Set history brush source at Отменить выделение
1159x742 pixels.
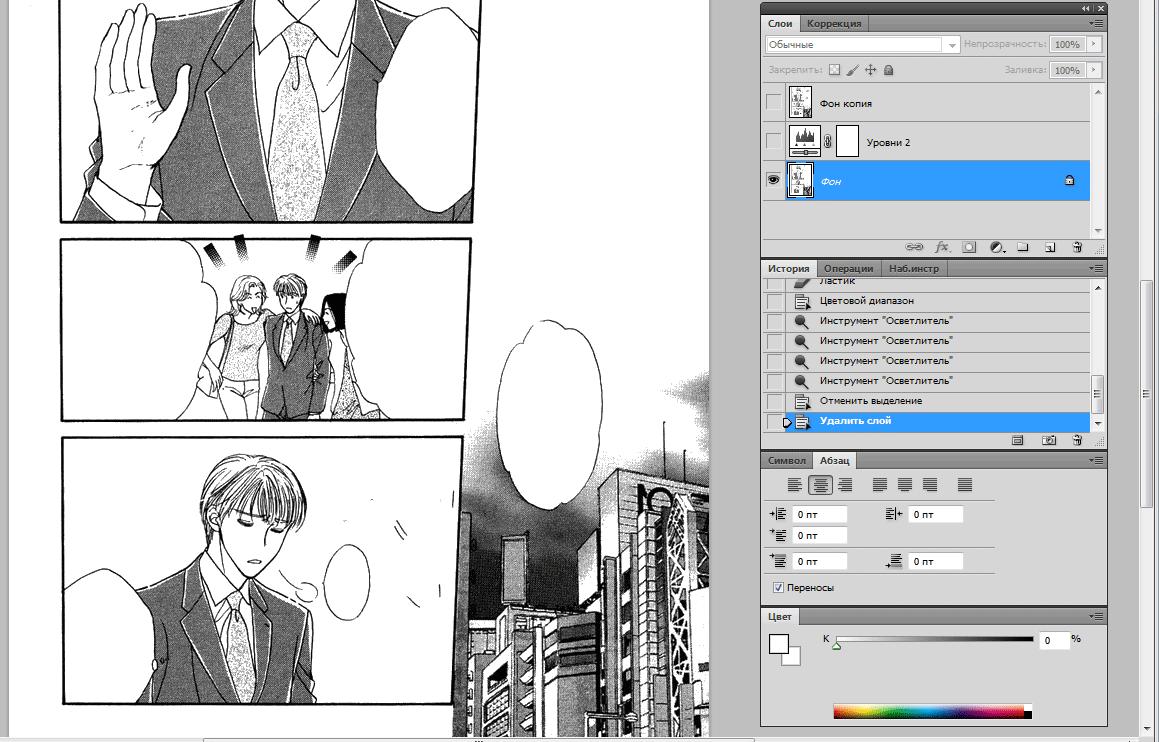[774, 401]
